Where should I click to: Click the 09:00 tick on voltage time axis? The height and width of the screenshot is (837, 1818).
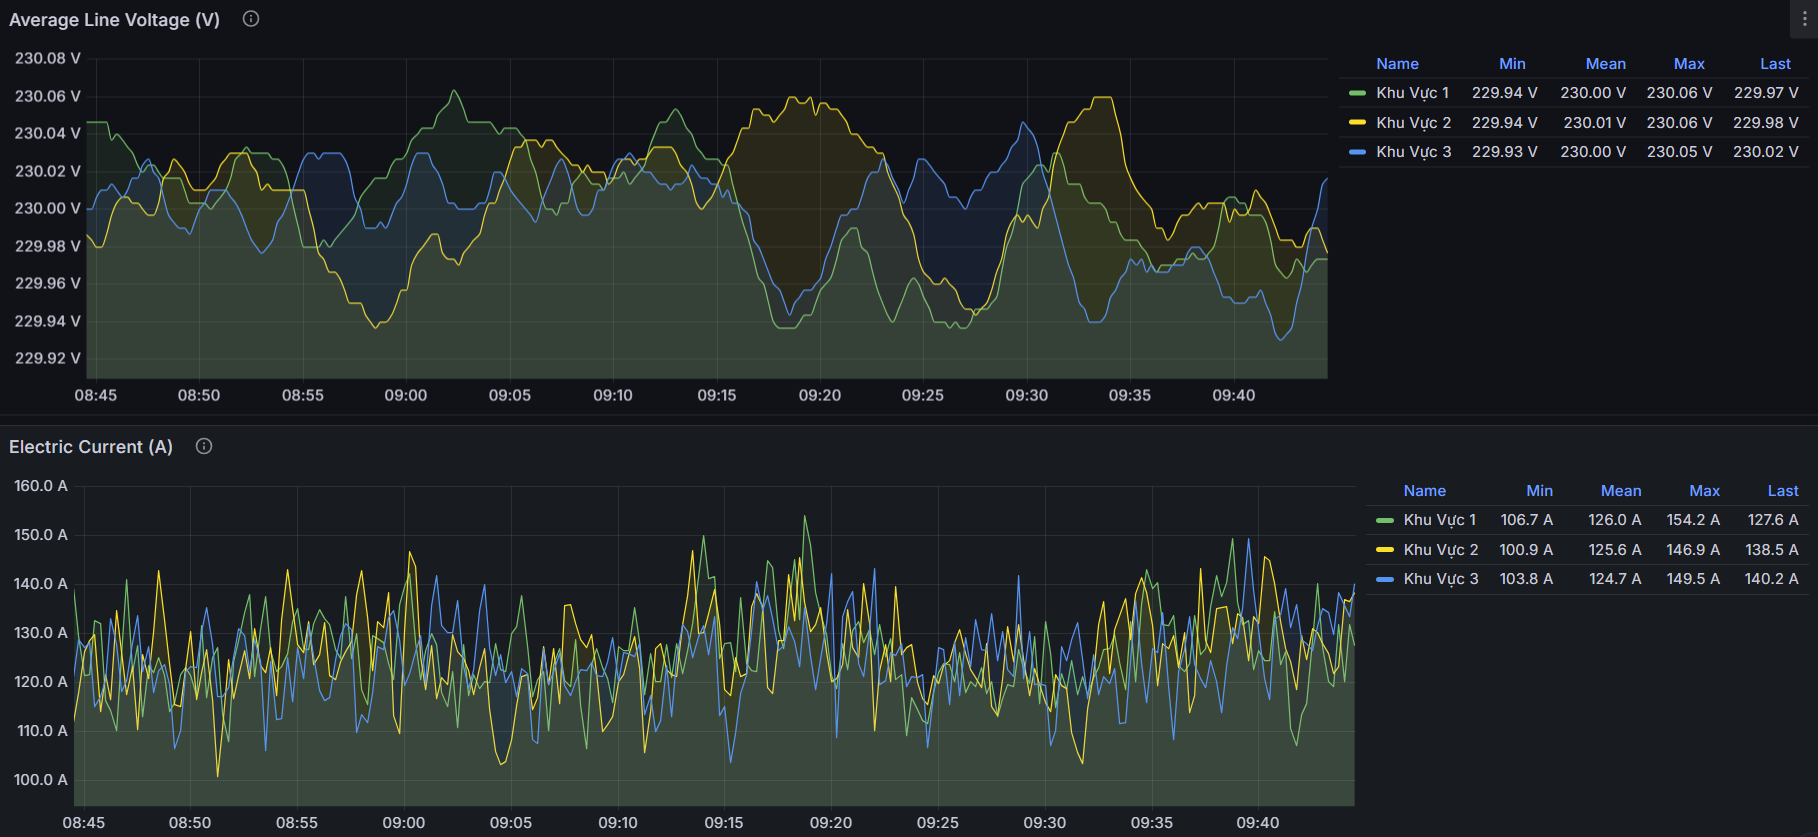point(406,396)
